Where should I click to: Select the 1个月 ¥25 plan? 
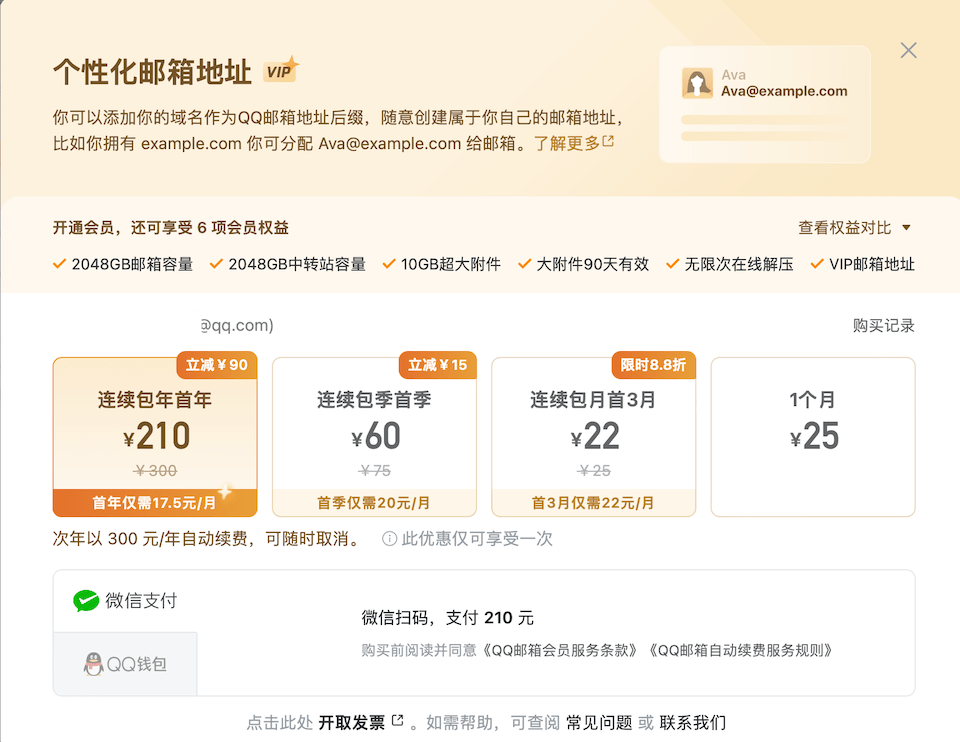812,437
